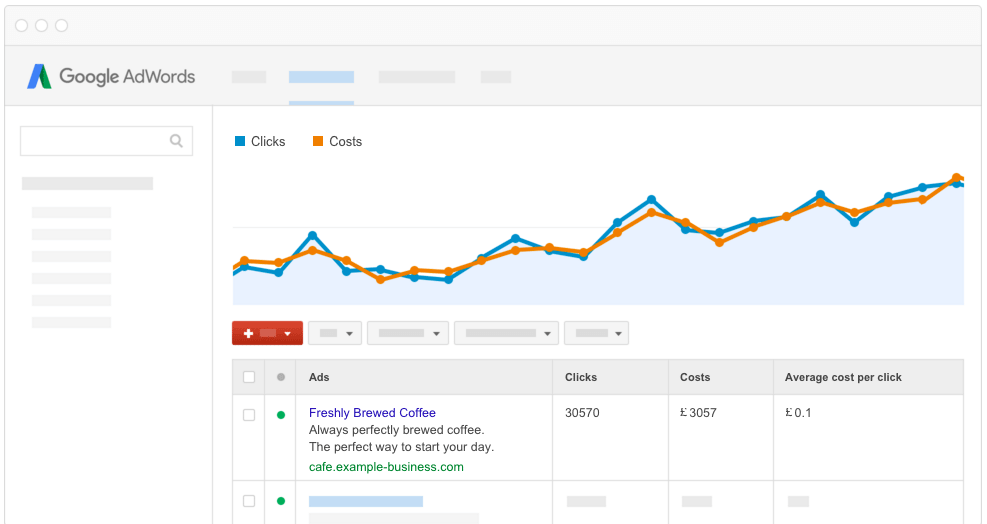Click the green status dot in second ad row
This screenshot has height=524, width=987.
281,501
